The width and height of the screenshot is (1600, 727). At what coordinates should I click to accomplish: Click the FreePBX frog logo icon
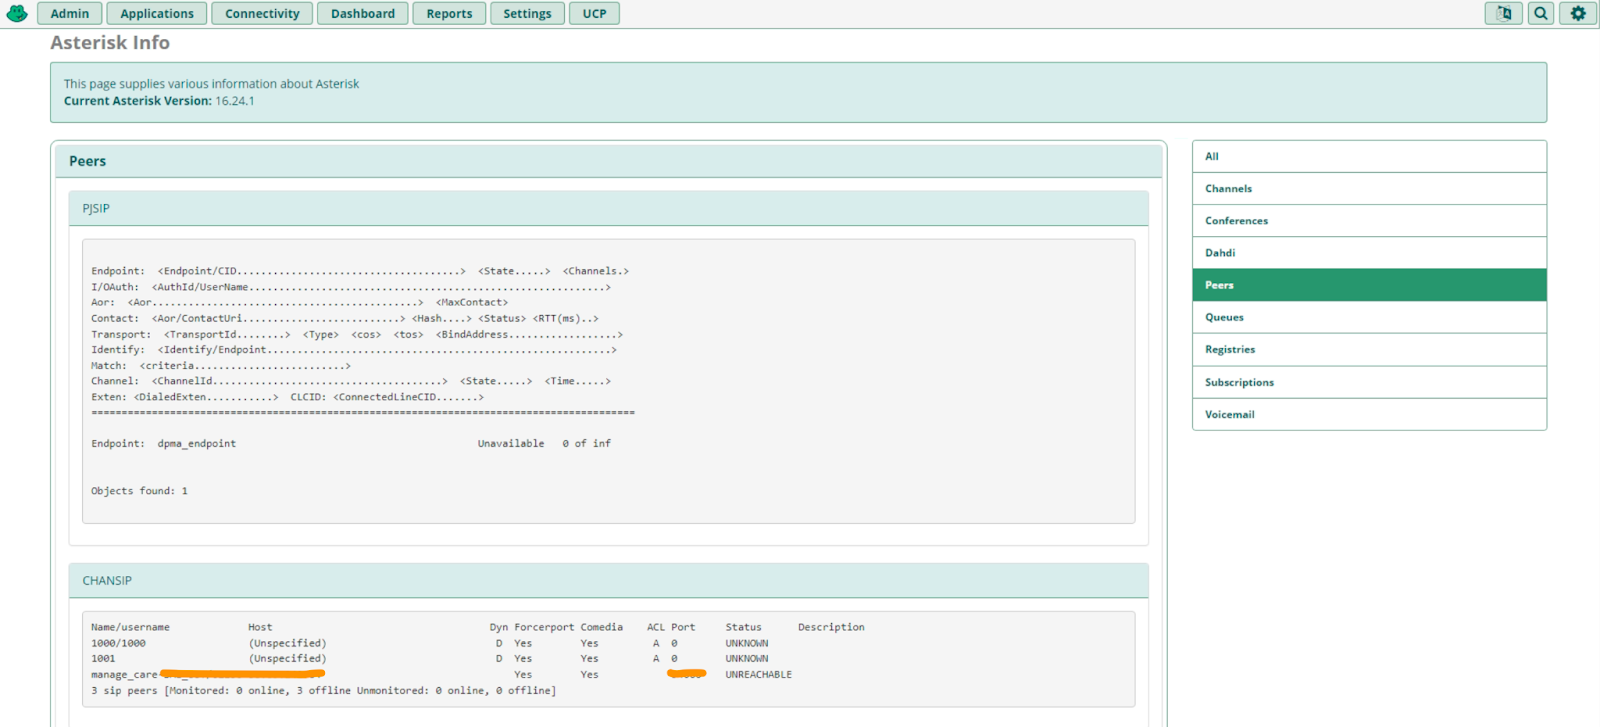(17, 13)
